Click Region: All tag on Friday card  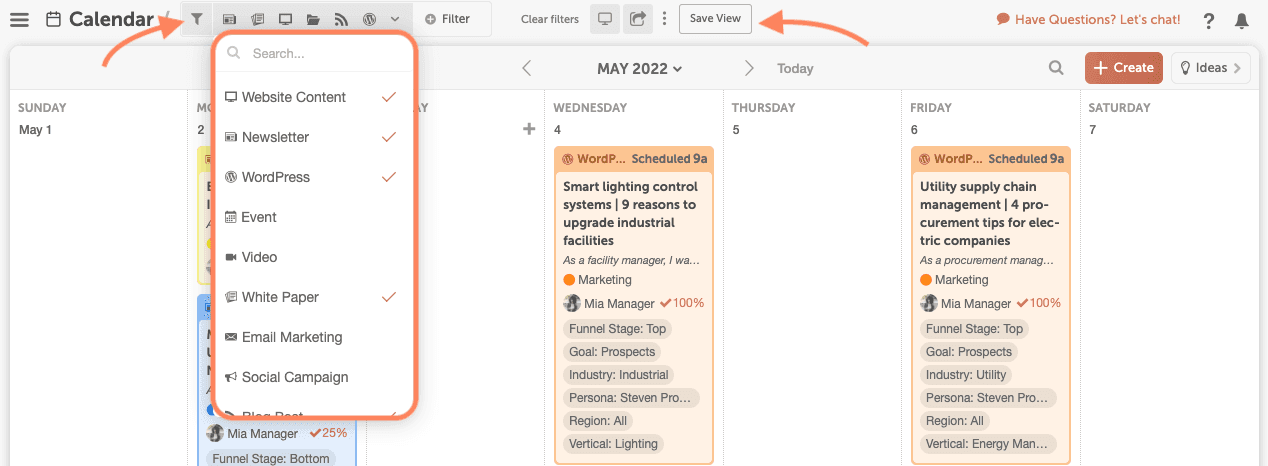955,421
